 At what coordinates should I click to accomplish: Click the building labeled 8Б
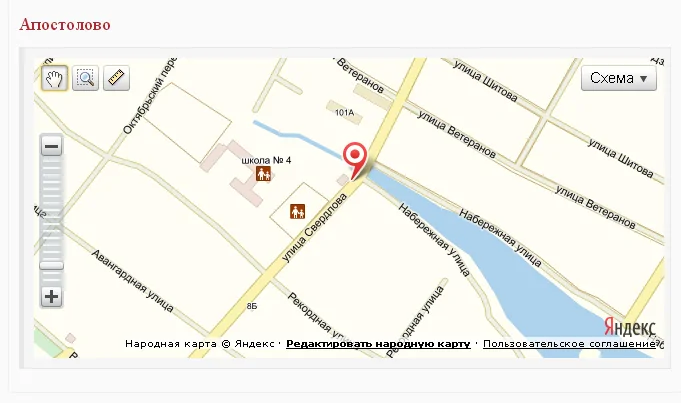(252, 306)
